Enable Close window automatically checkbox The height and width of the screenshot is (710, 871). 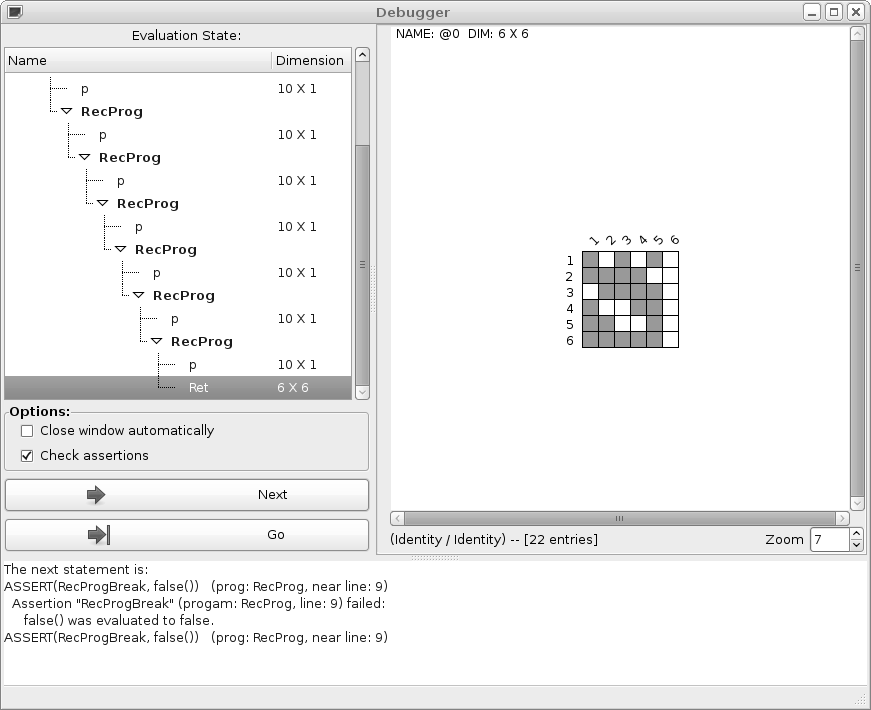coord(27,431)
